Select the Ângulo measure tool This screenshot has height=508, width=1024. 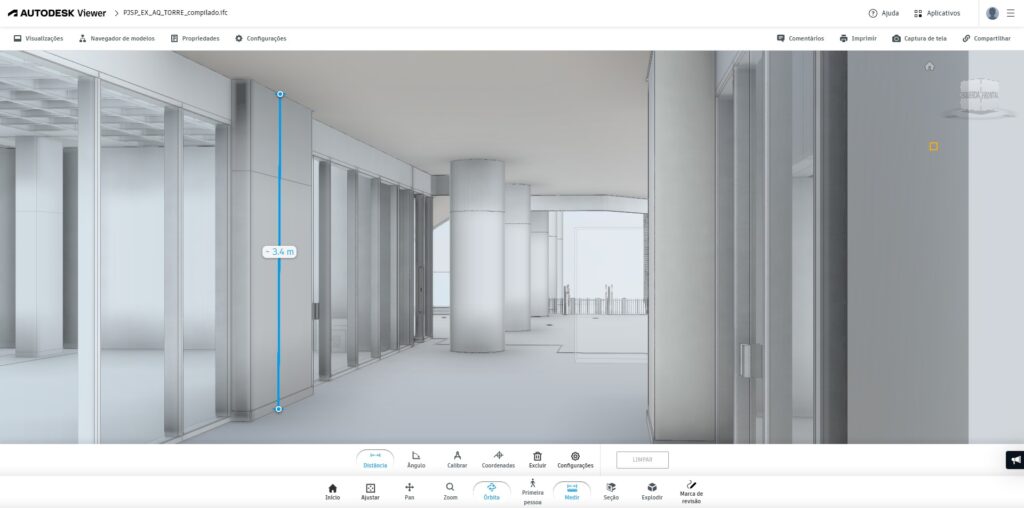(416, 458)
